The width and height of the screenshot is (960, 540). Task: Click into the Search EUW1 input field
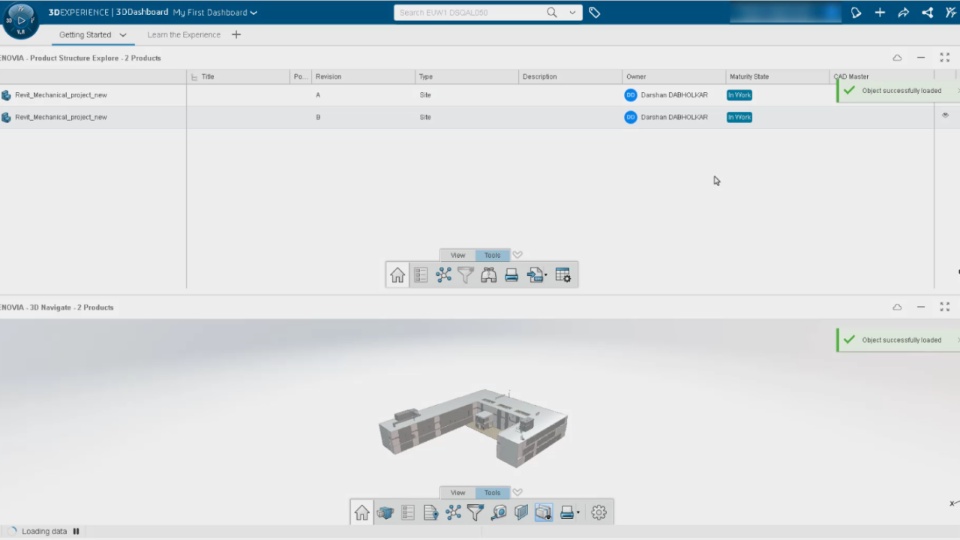coord(468,12)
